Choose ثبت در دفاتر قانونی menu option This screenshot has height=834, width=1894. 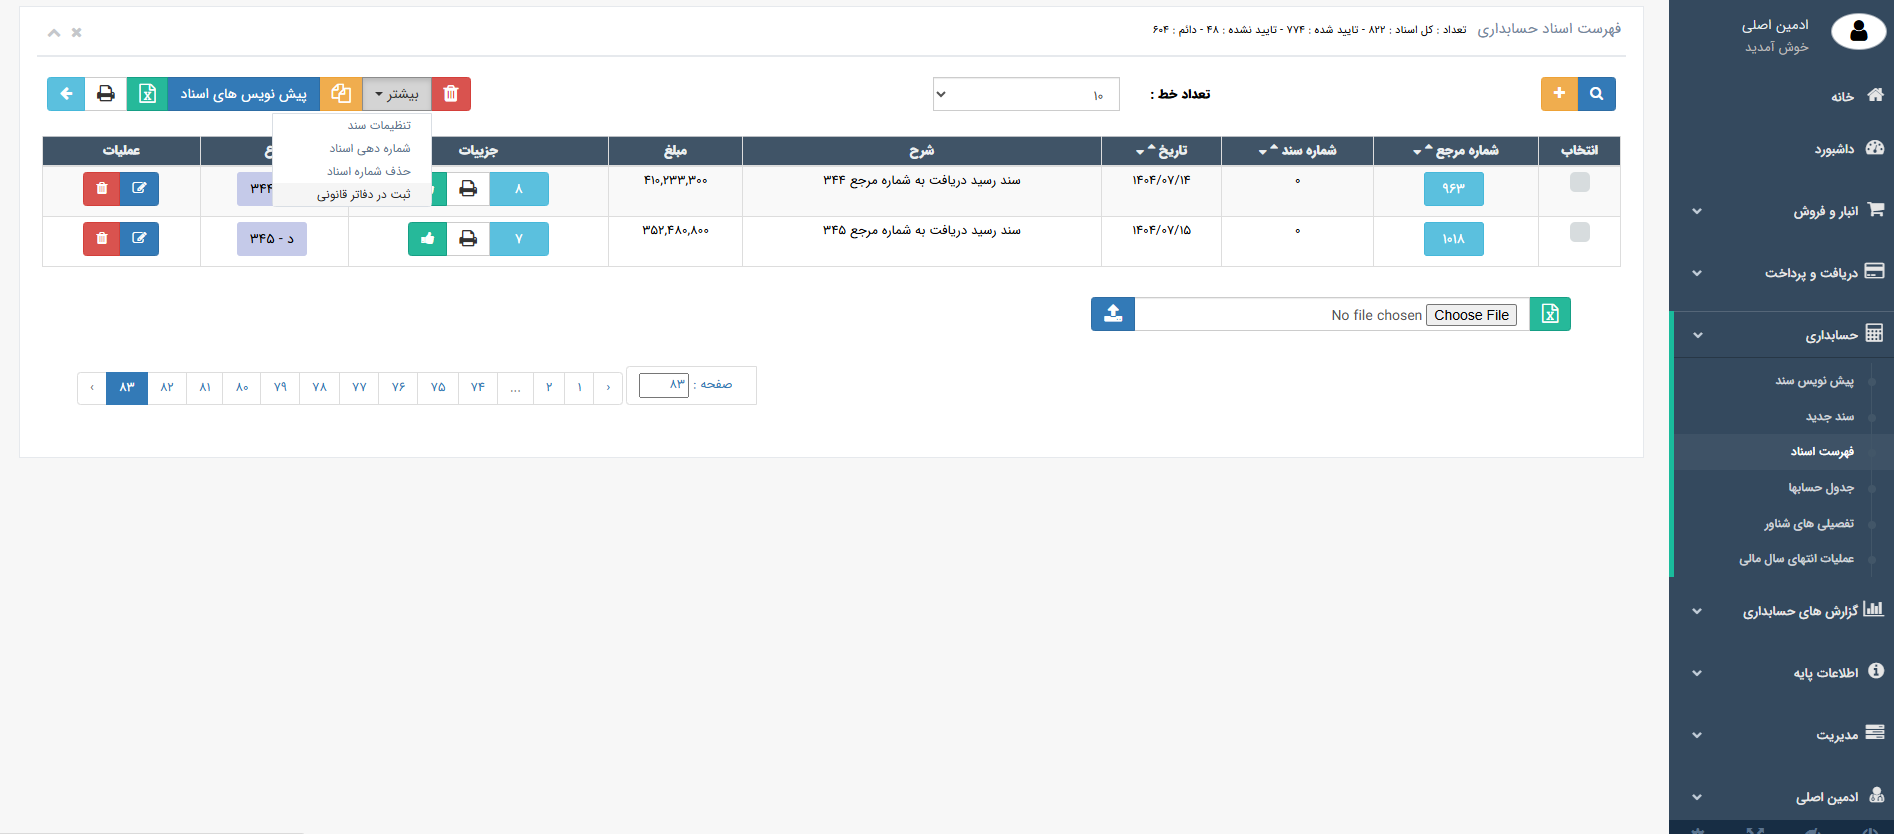[x=363, y=195]
